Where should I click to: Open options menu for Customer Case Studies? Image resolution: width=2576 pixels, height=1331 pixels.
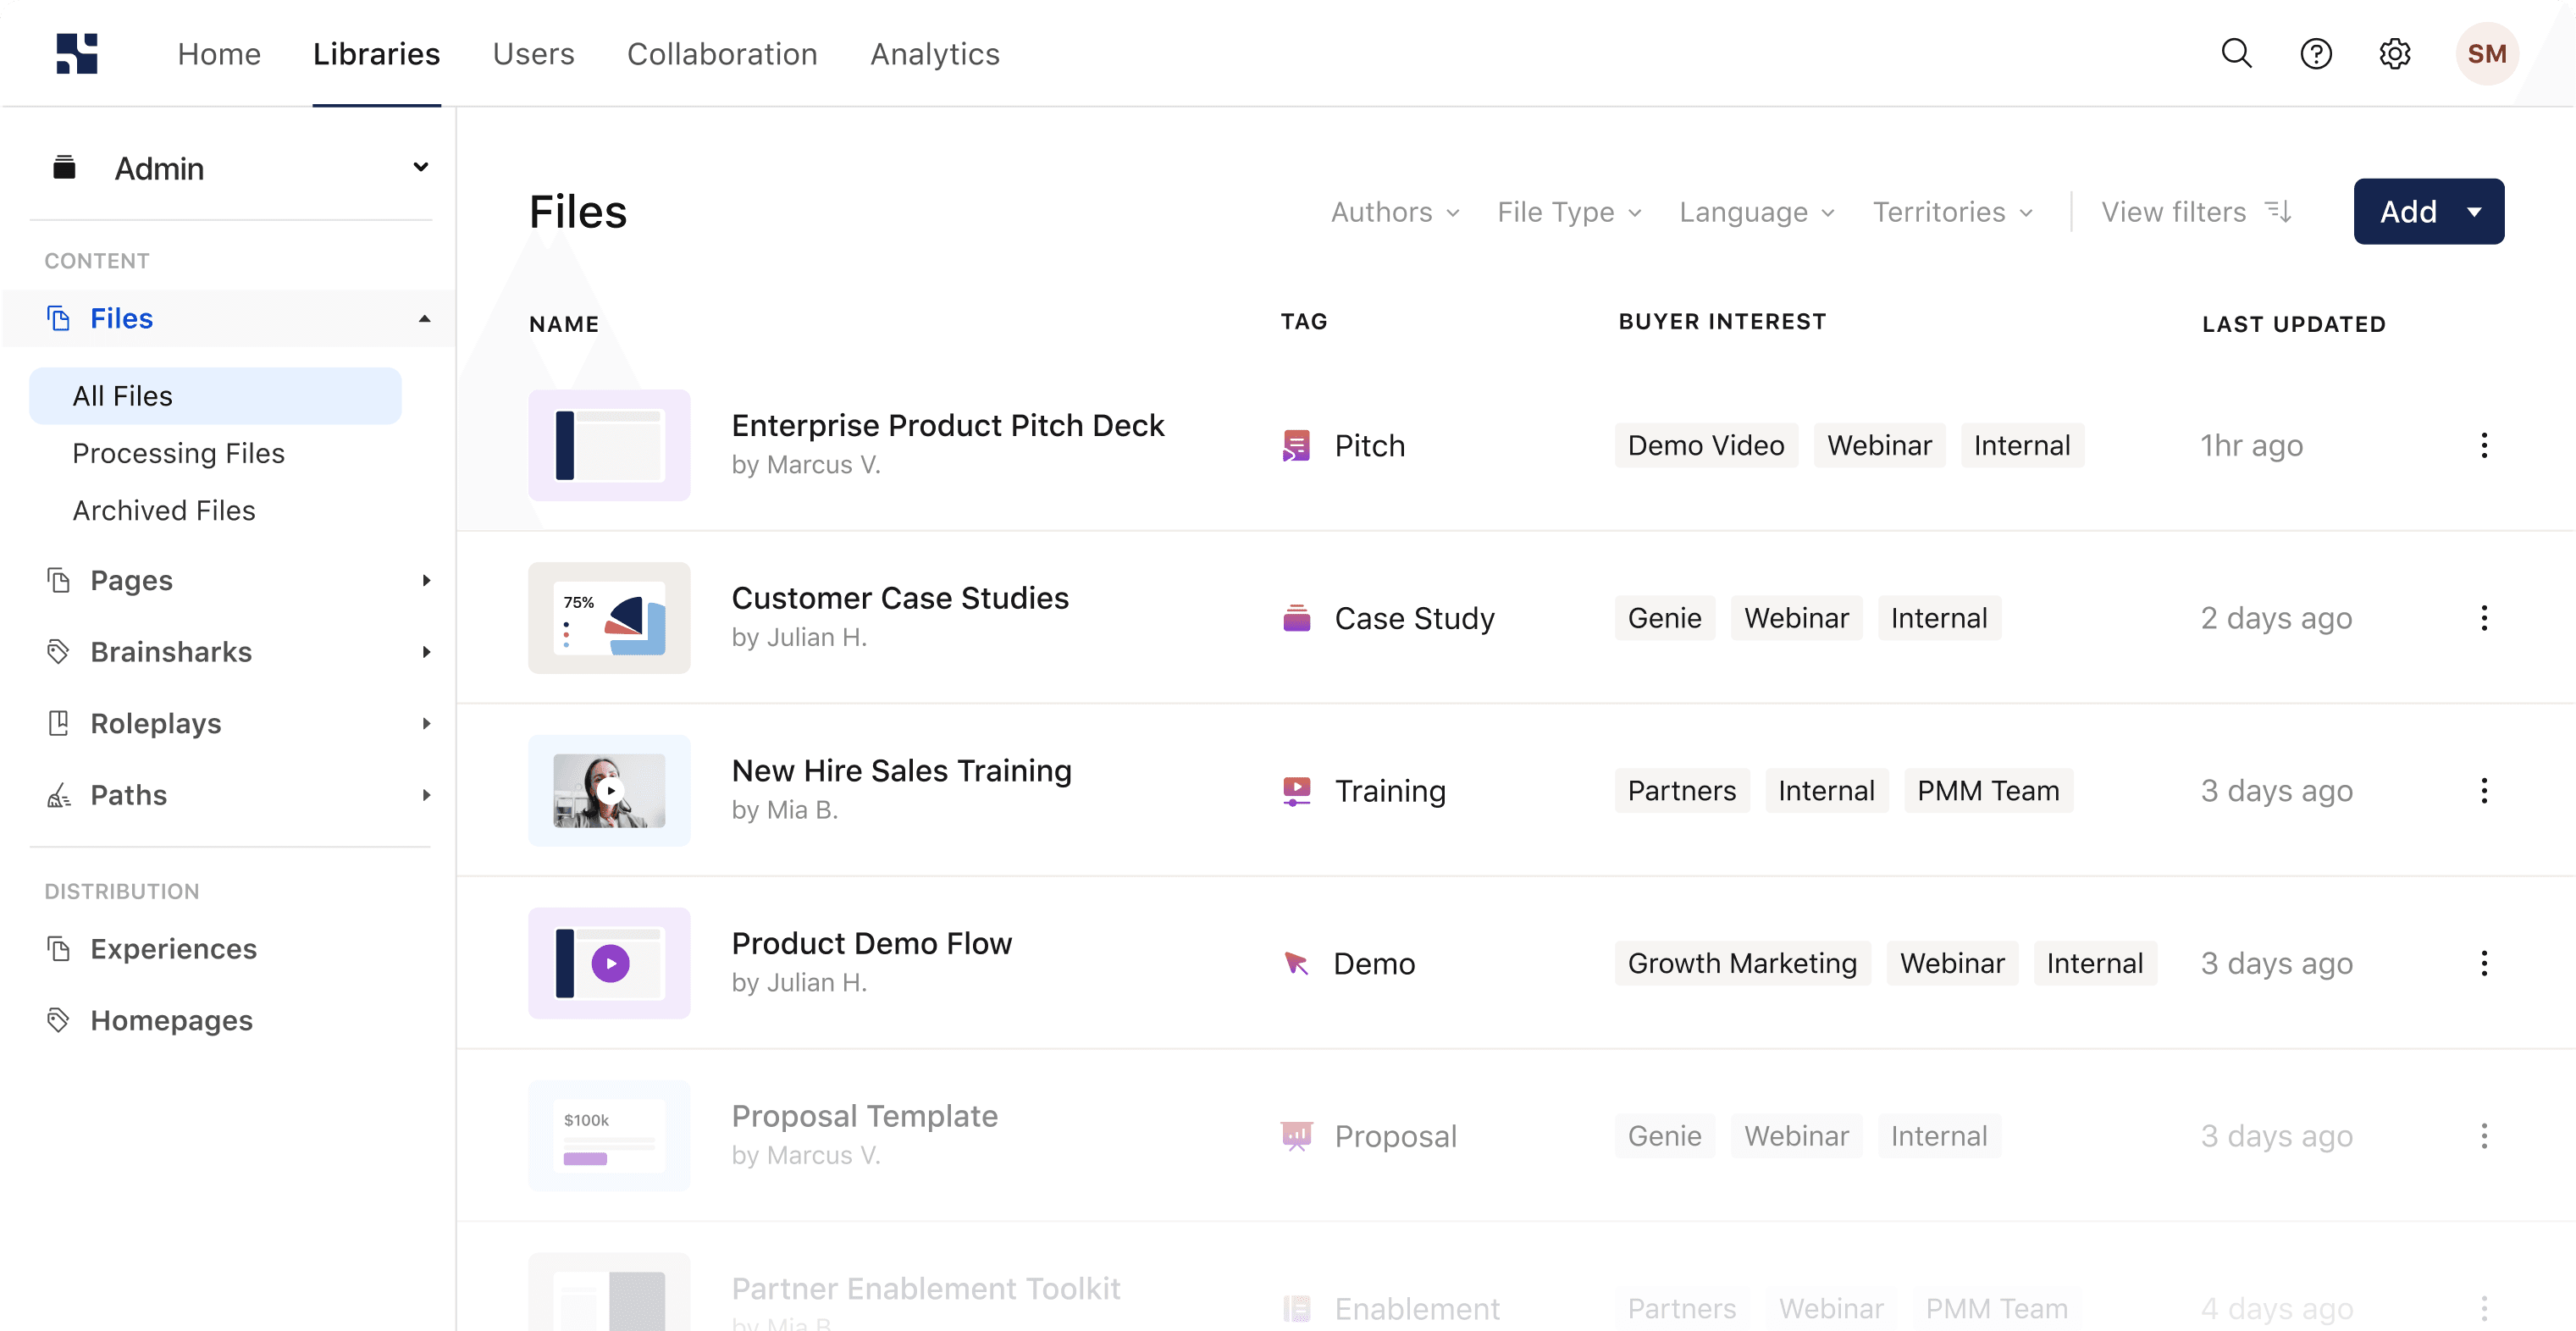click(x=2484, y=618)
